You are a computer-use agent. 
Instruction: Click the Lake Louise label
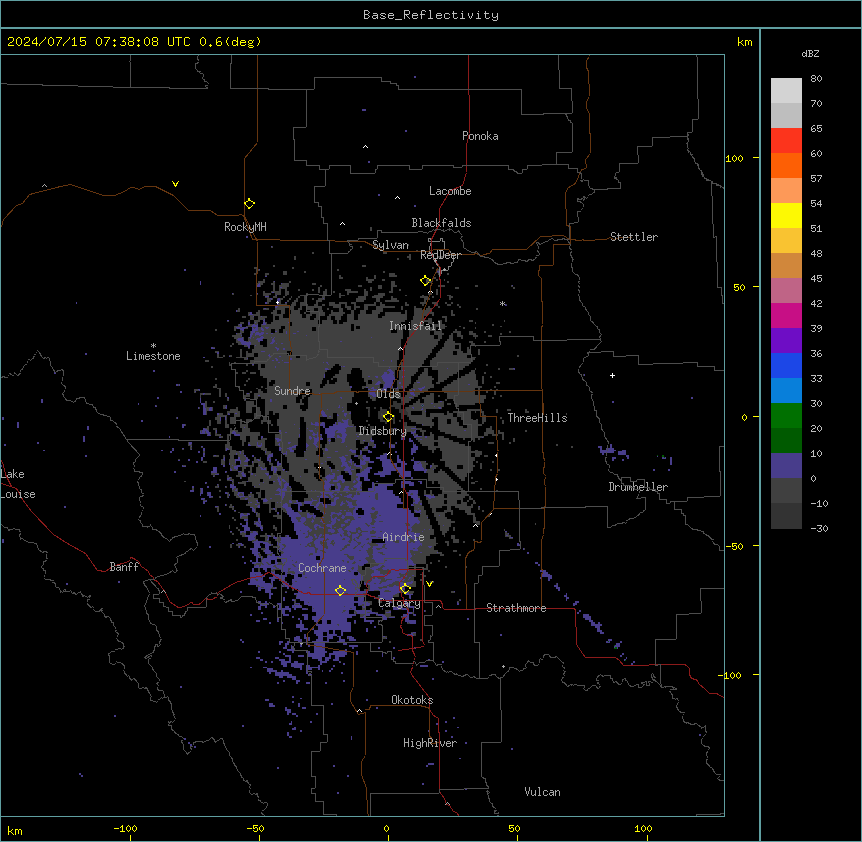18,484
